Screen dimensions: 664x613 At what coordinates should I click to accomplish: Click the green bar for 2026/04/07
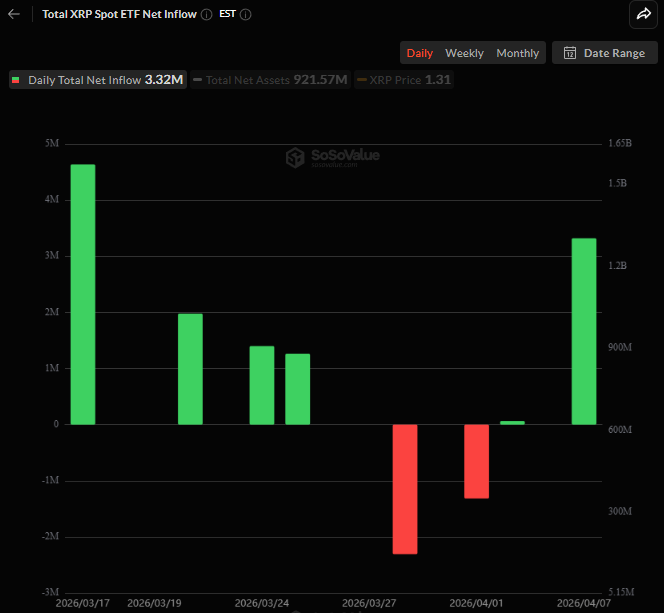tap(584, 331)
